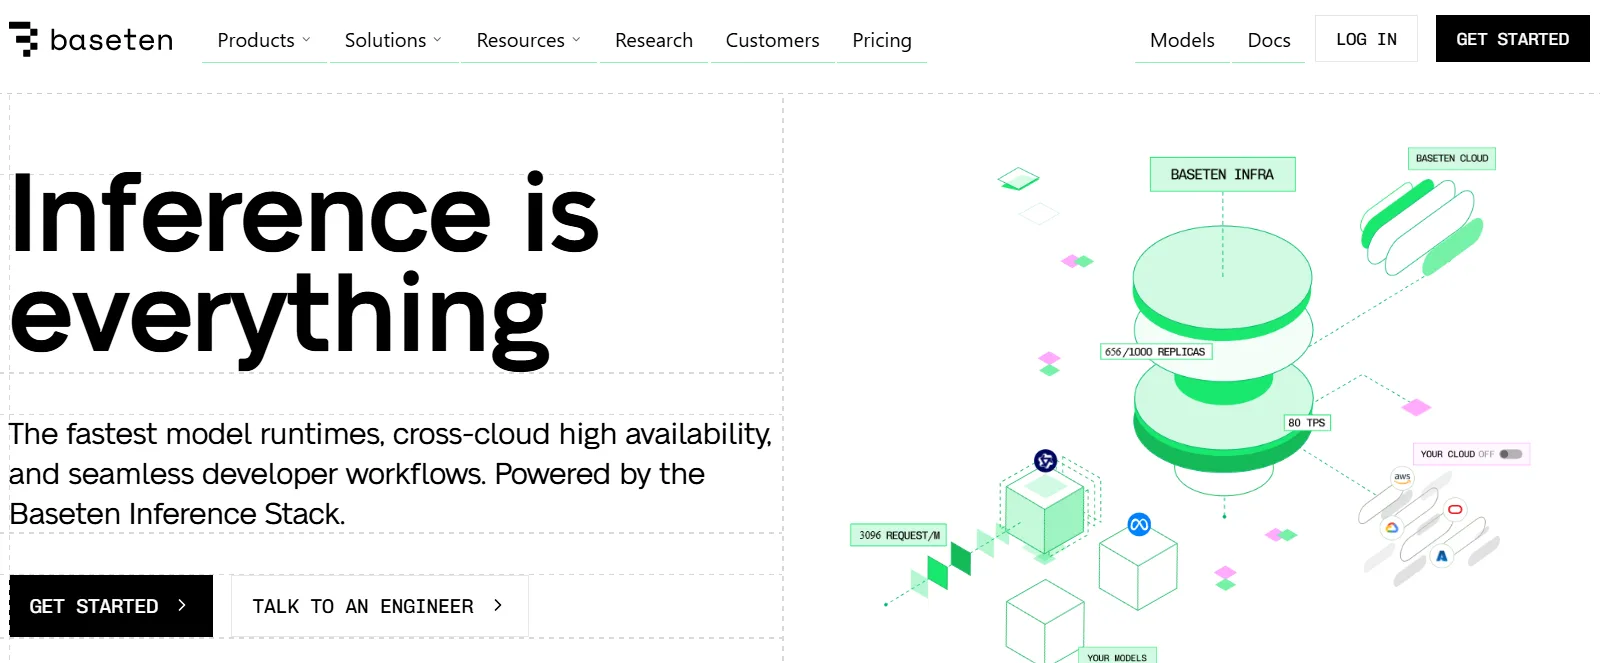
Task: Click the Oracle cloud icon
Action: 1455,510
